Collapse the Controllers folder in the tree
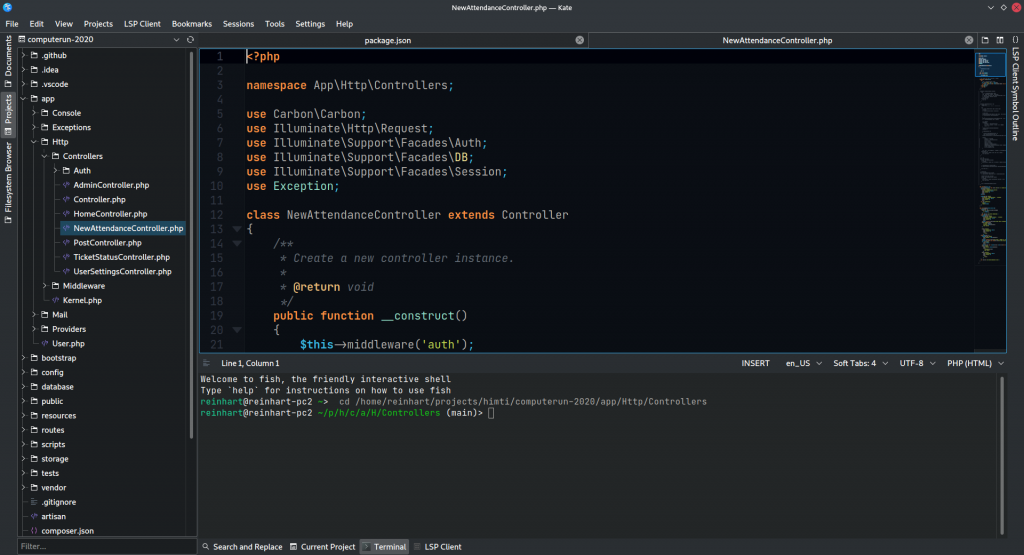The image size is (1024, 555). point(44,157)
